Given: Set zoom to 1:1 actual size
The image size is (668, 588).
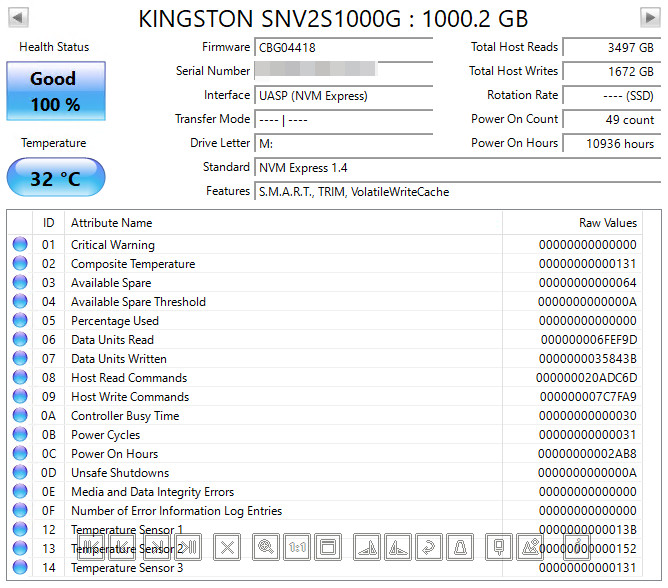Looking at the screenshot, I should (x=297, y=547).
